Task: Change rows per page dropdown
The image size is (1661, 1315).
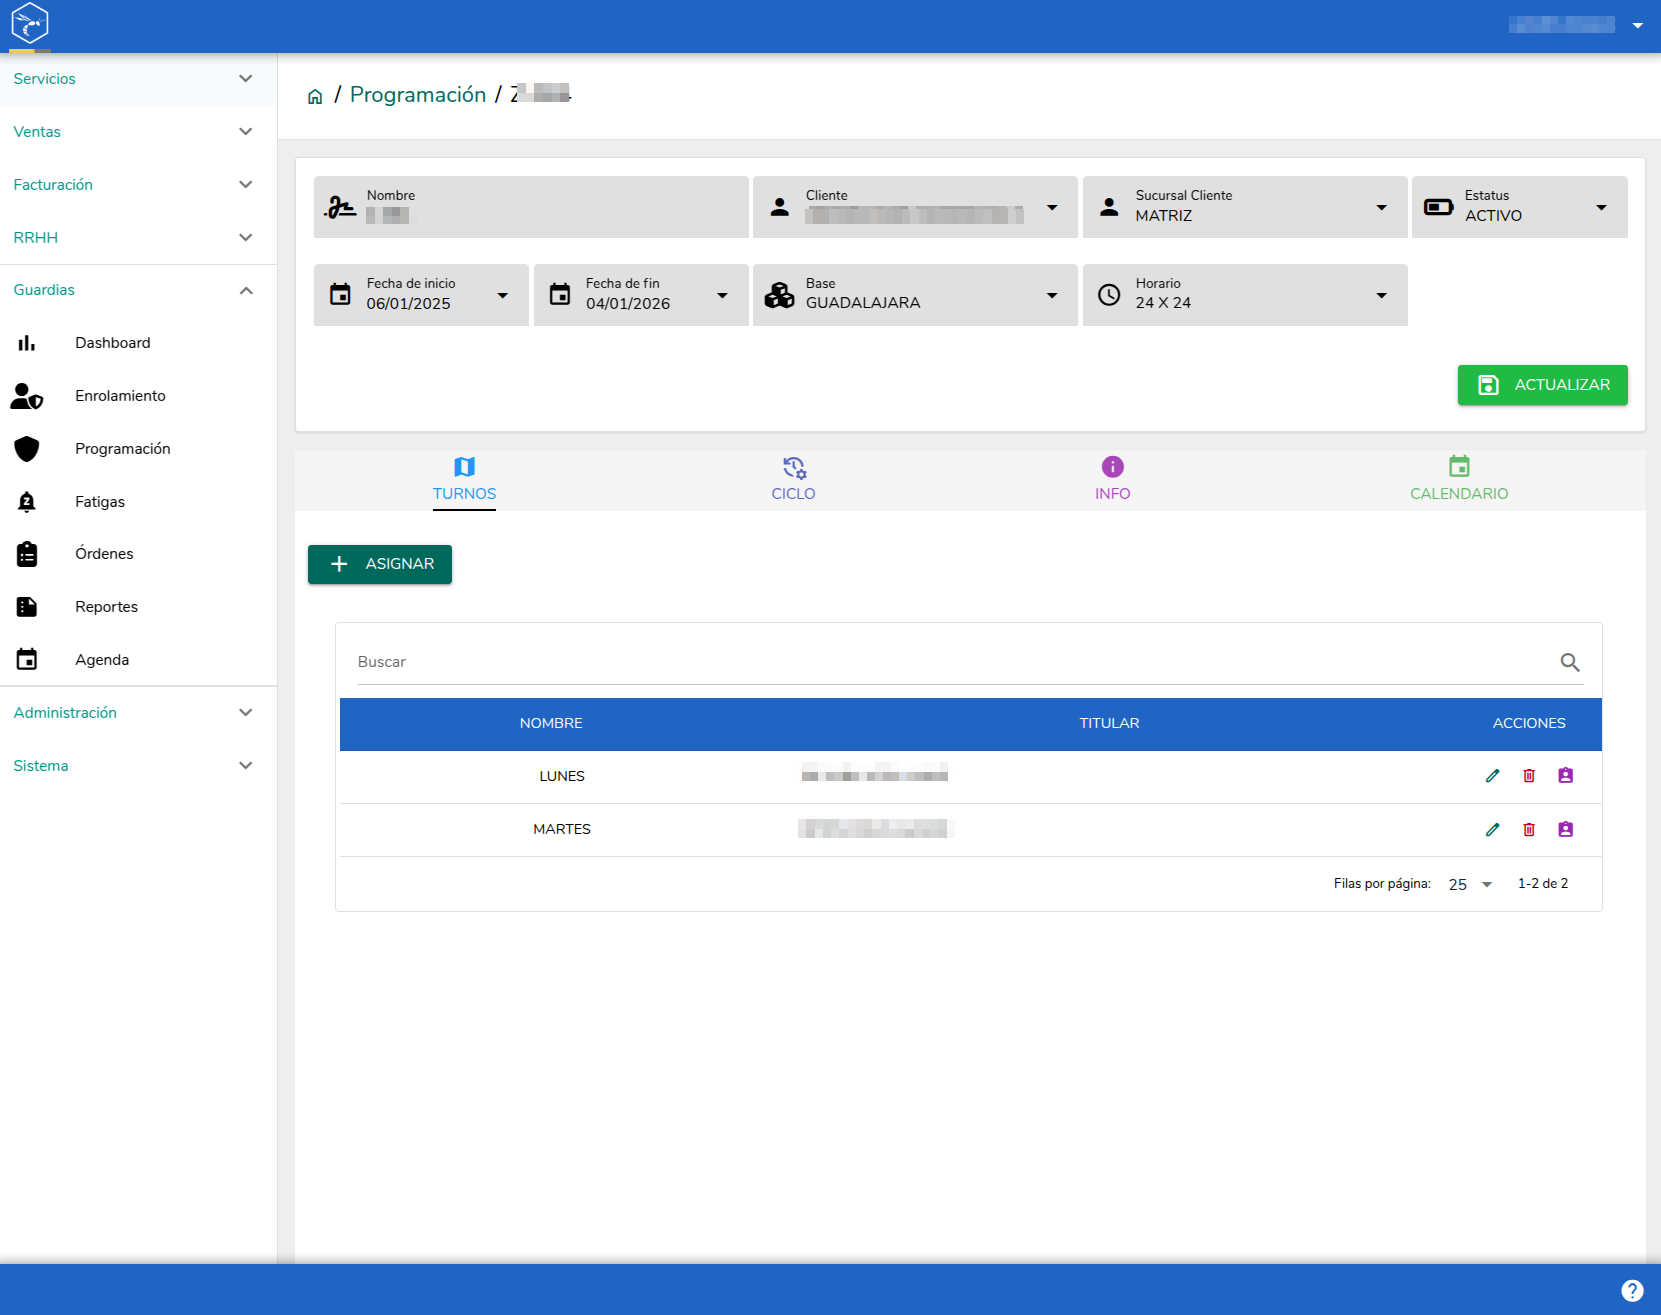Action: (x=1470, y=884)
